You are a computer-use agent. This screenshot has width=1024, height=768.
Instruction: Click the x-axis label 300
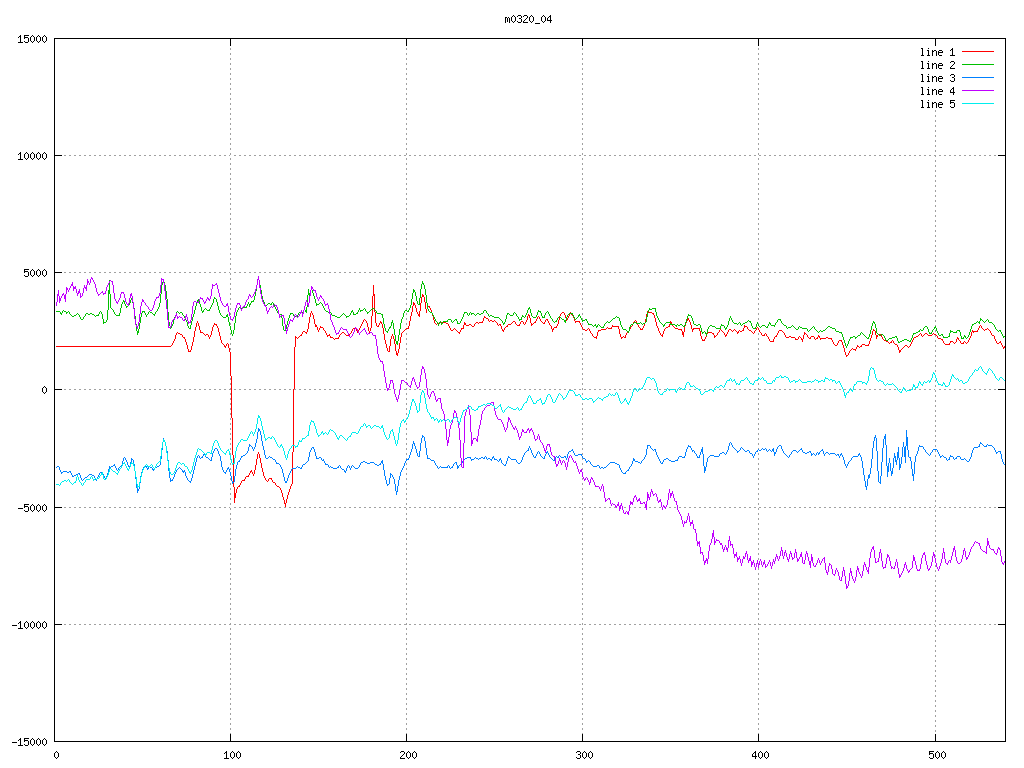pyautogui.click(x=584, y=756)
